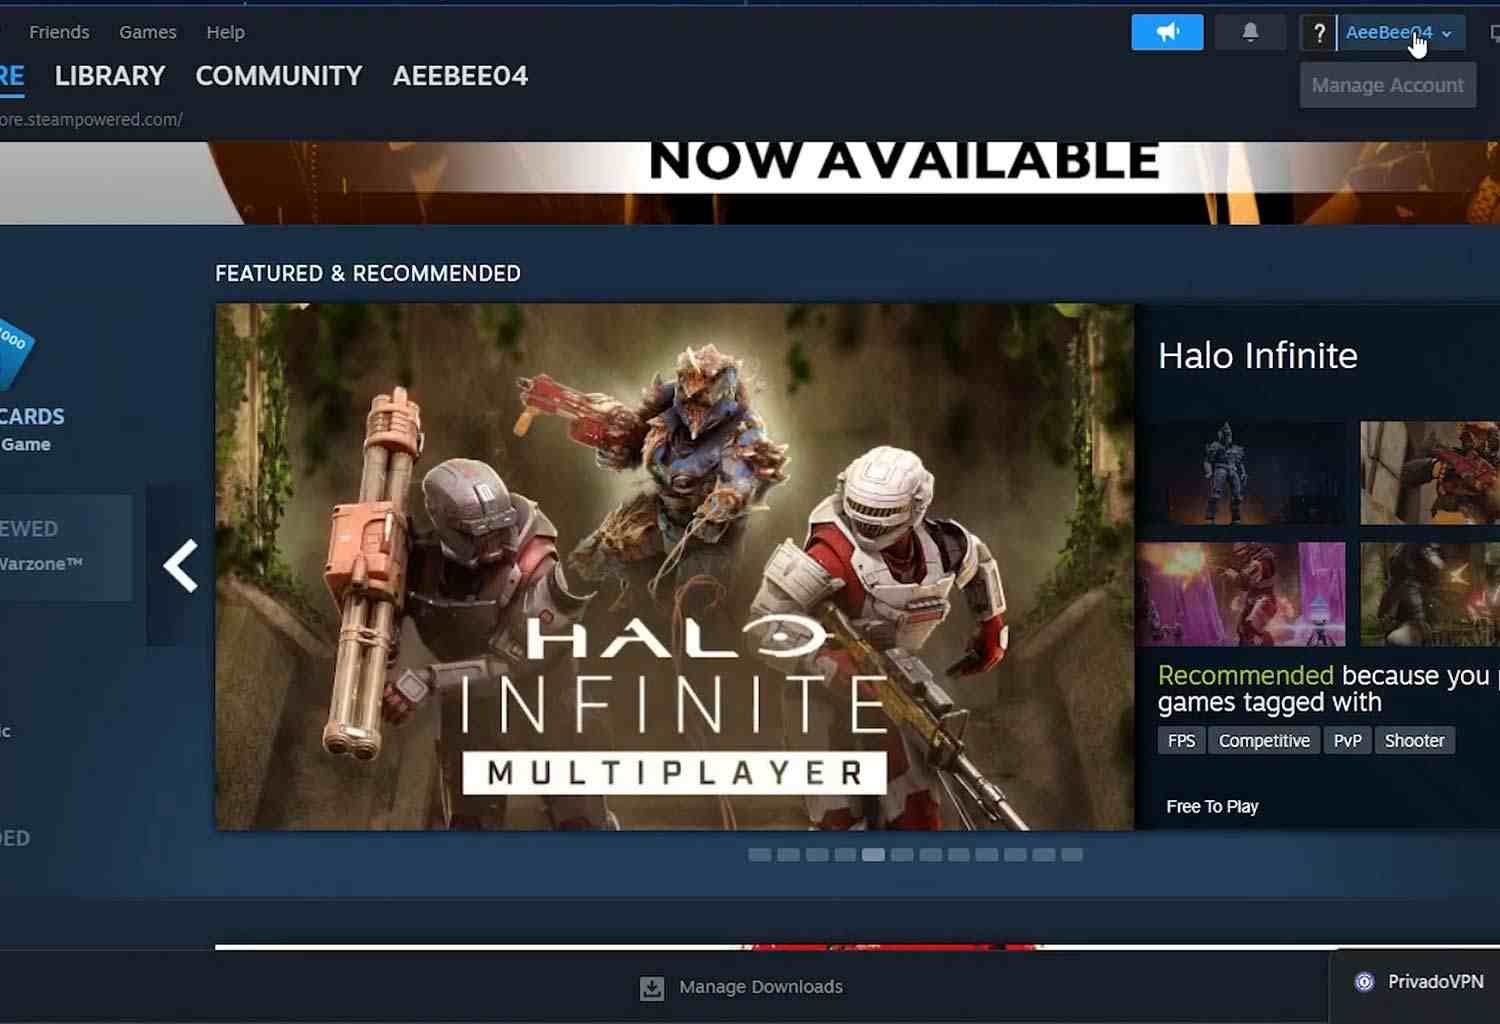Click the Halo Infinite title text

click(1258, 356)
